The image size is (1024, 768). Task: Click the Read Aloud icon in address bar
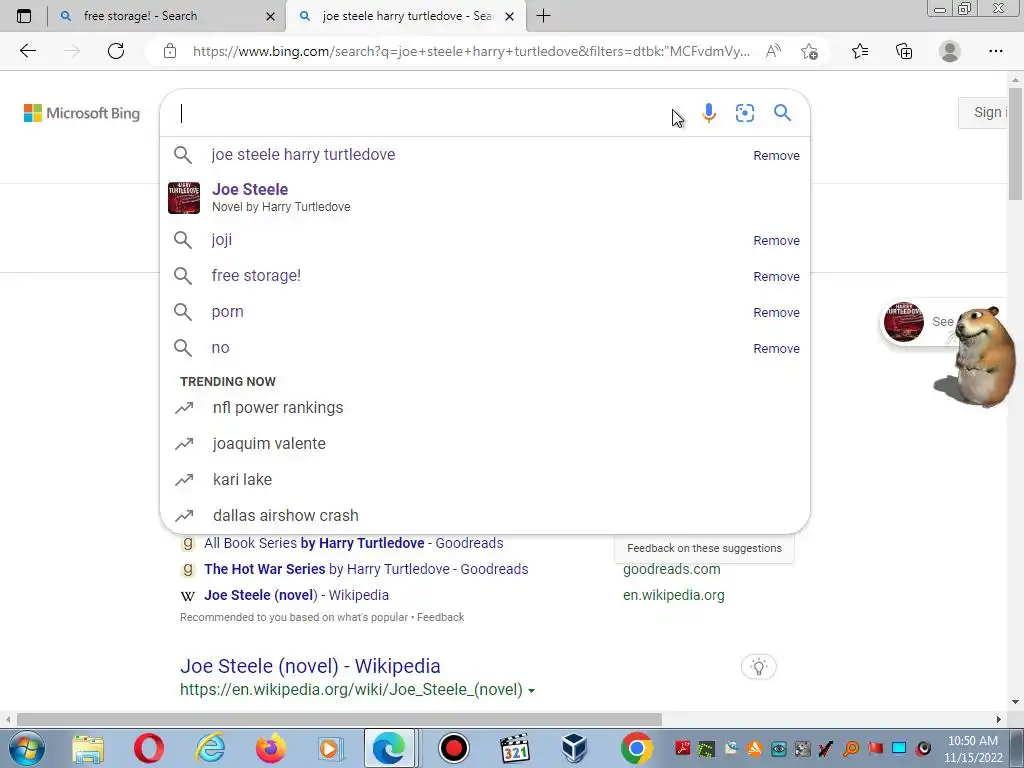tap(773, 51)
